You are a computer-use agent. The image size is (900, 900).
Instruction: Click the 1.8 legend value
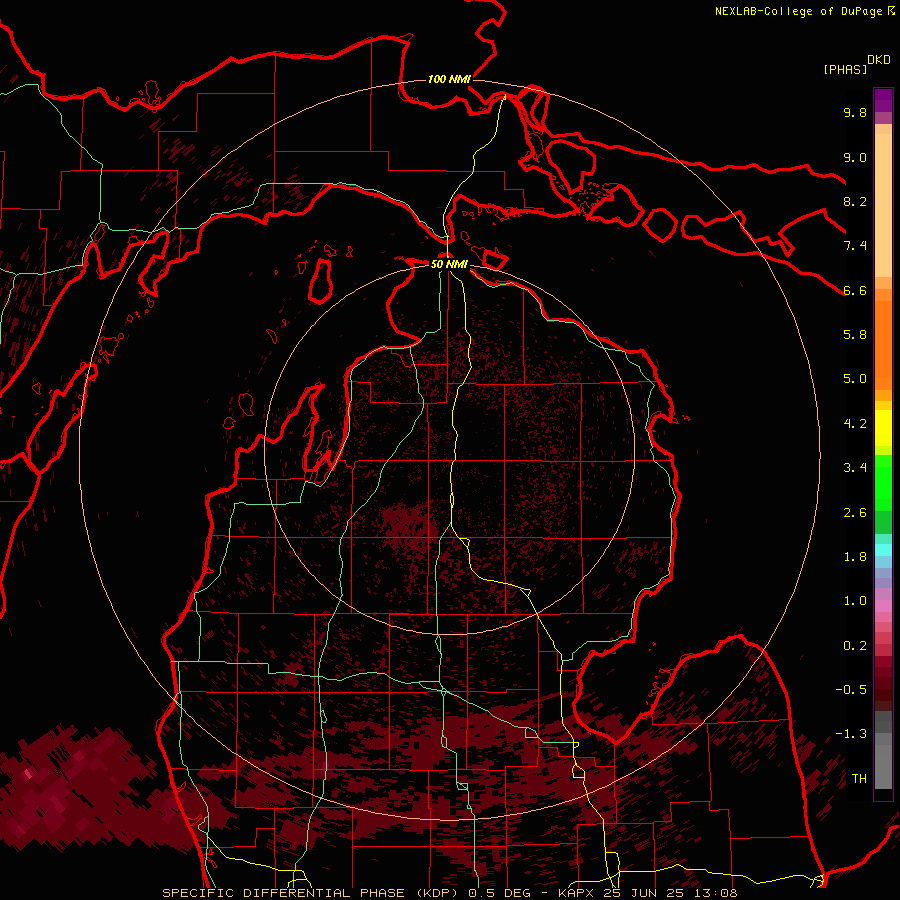(x=855, y=557)
